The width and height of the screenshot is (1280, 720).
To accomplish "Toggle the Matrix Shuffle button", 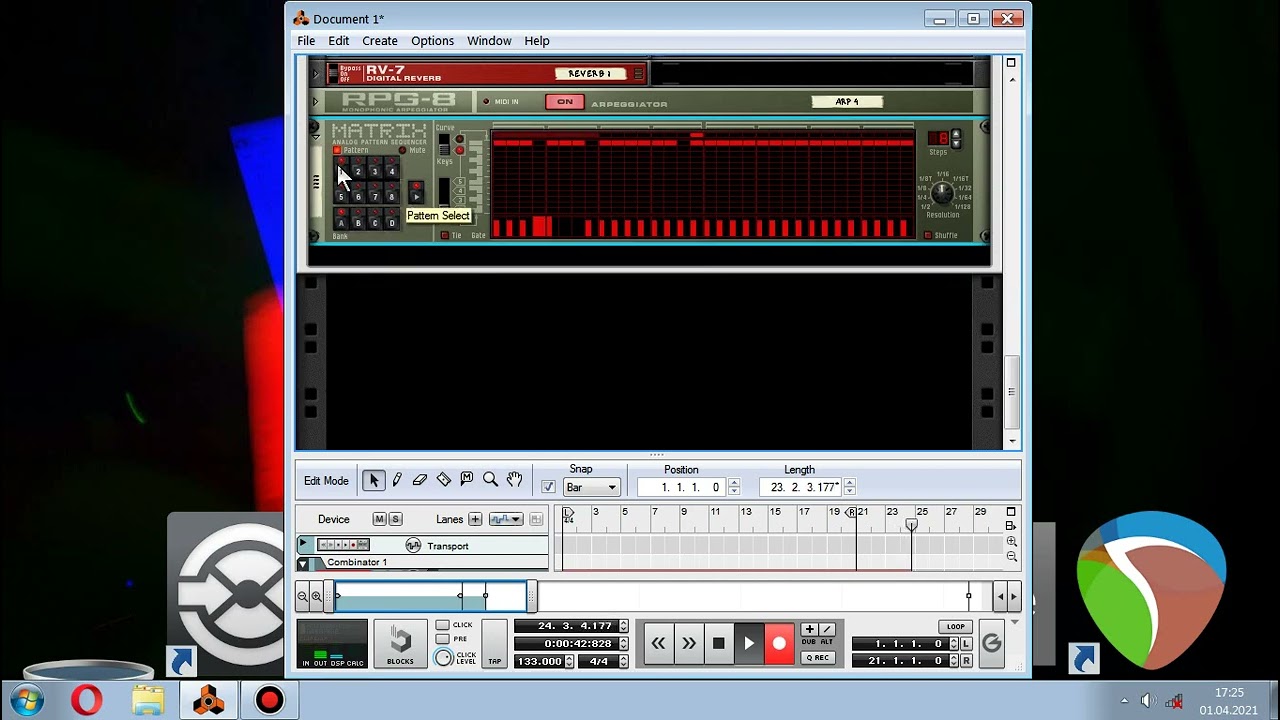I will tap(928, 235).
